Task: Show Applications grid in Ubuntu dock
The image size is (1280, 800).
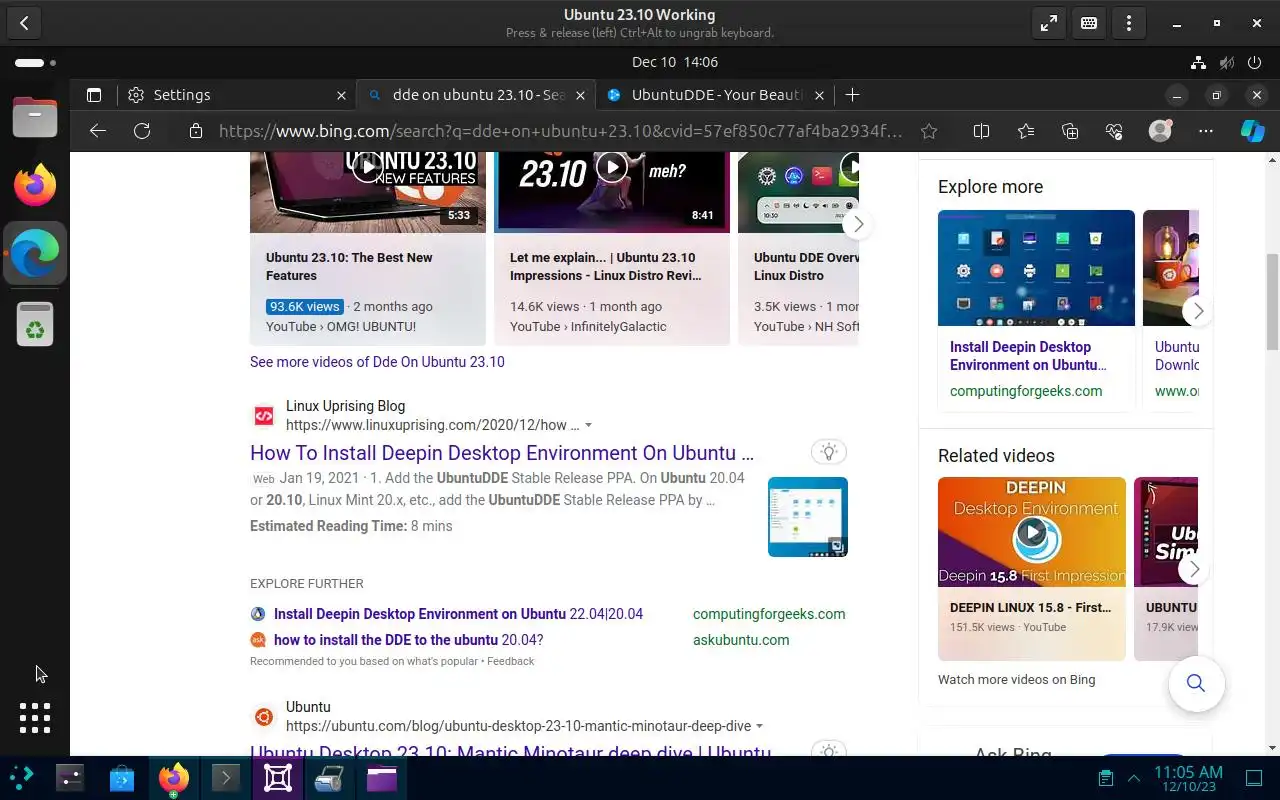Action: coord(35,717)
